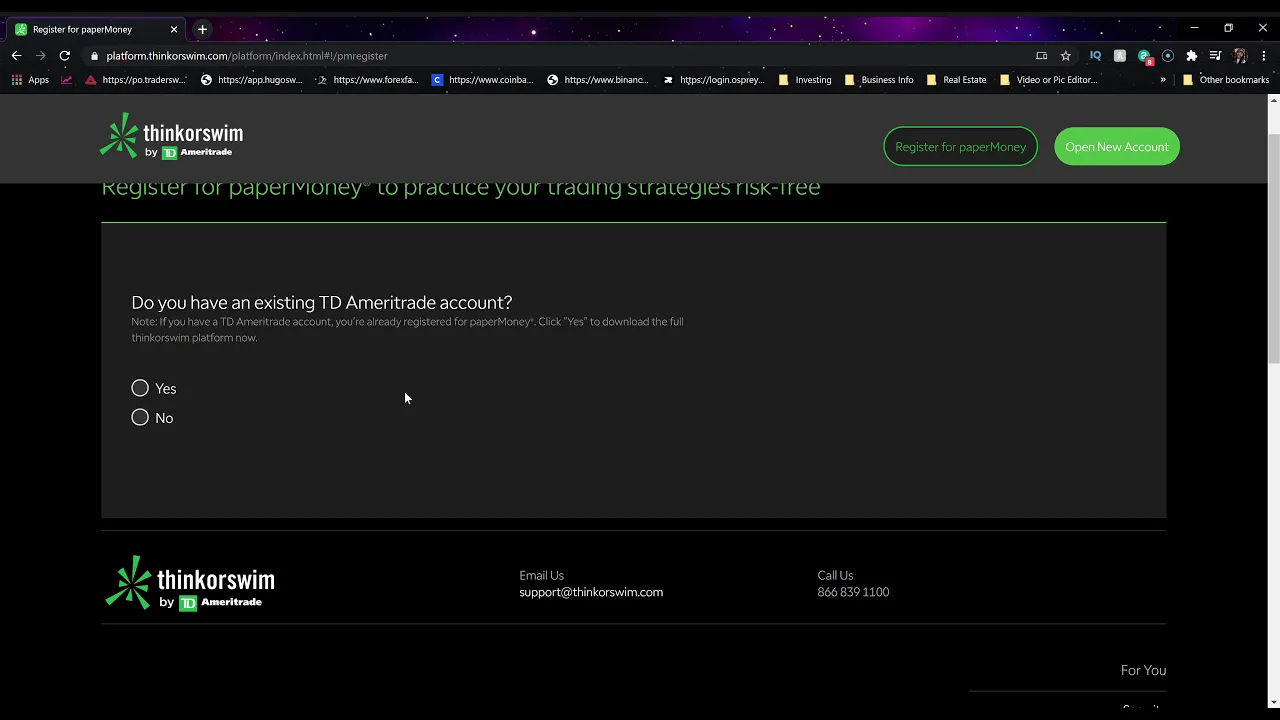Open binanc... bookmark

(x=598, y=80)
